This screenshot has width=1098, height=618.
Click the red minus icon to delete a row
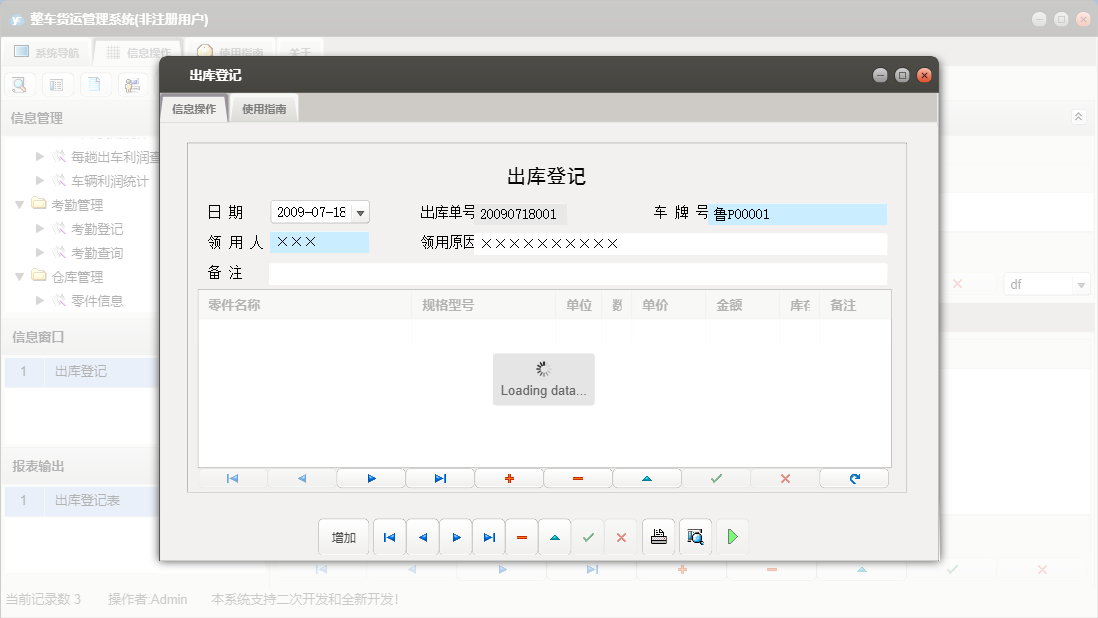pos(577,478)
